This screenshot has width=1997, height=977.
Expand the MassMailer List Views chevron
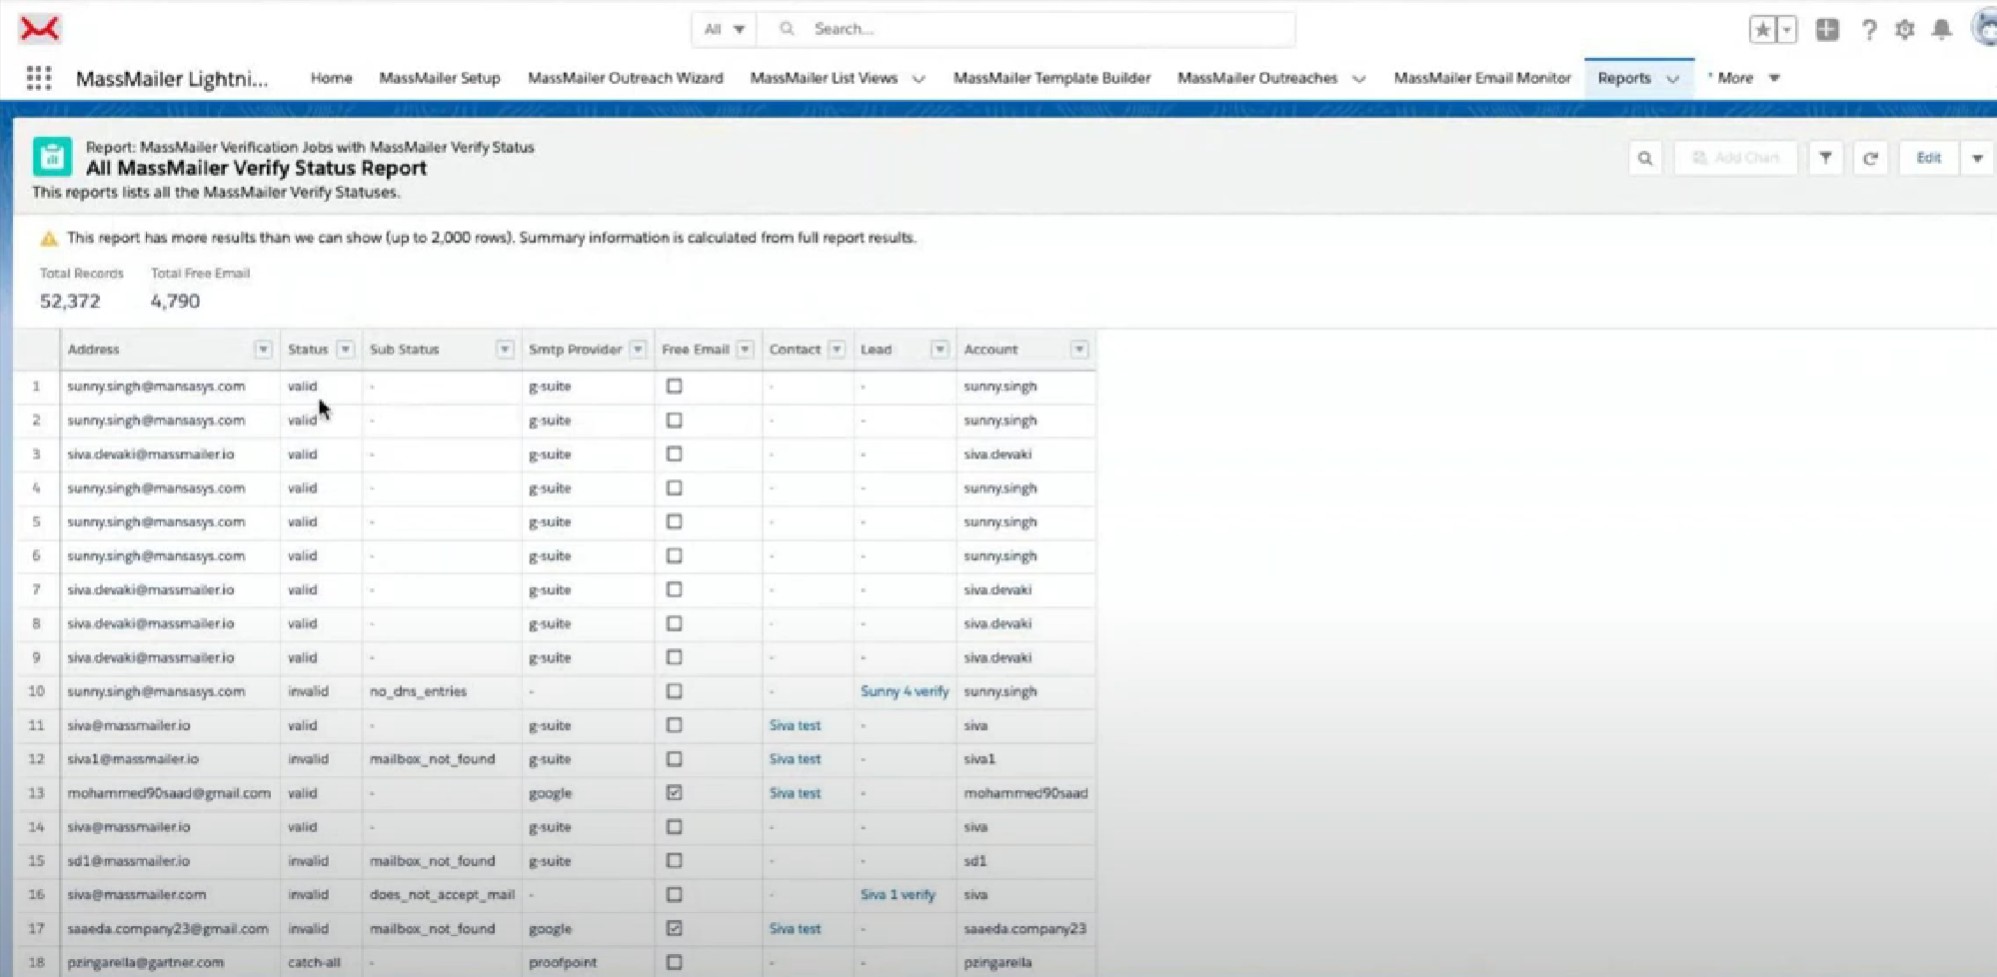[919, 79]
